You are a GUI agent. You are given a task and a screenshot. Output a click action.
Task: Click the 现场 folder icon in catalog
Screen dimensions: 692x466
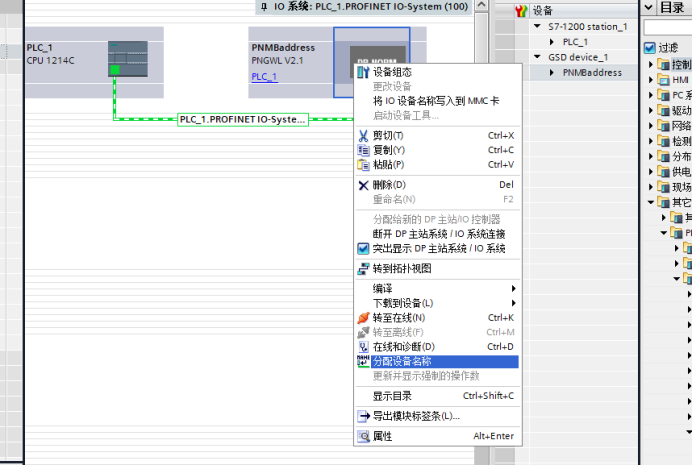[663, 187]
